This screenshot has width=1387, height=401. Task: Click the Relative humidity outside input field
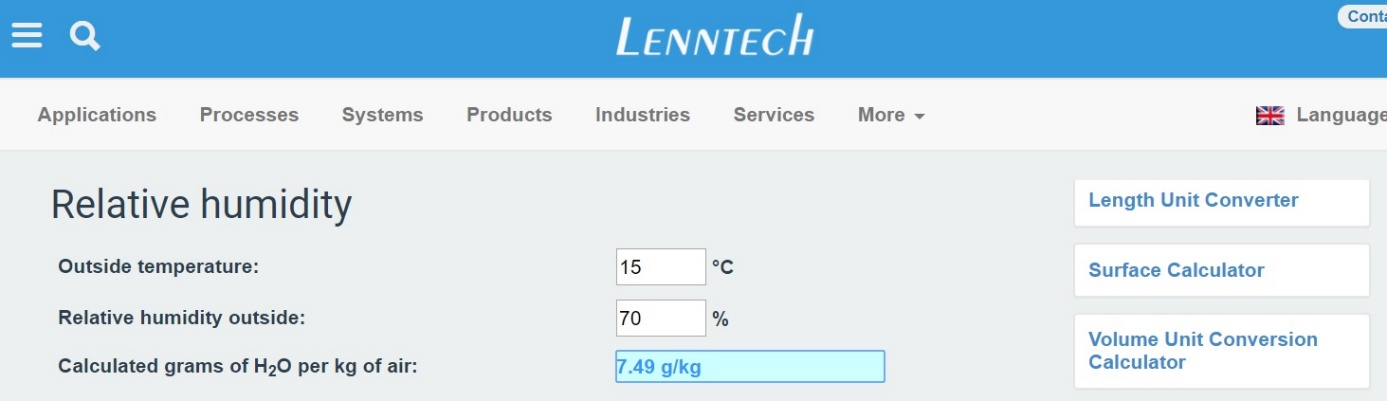click(x=661, y=319)
